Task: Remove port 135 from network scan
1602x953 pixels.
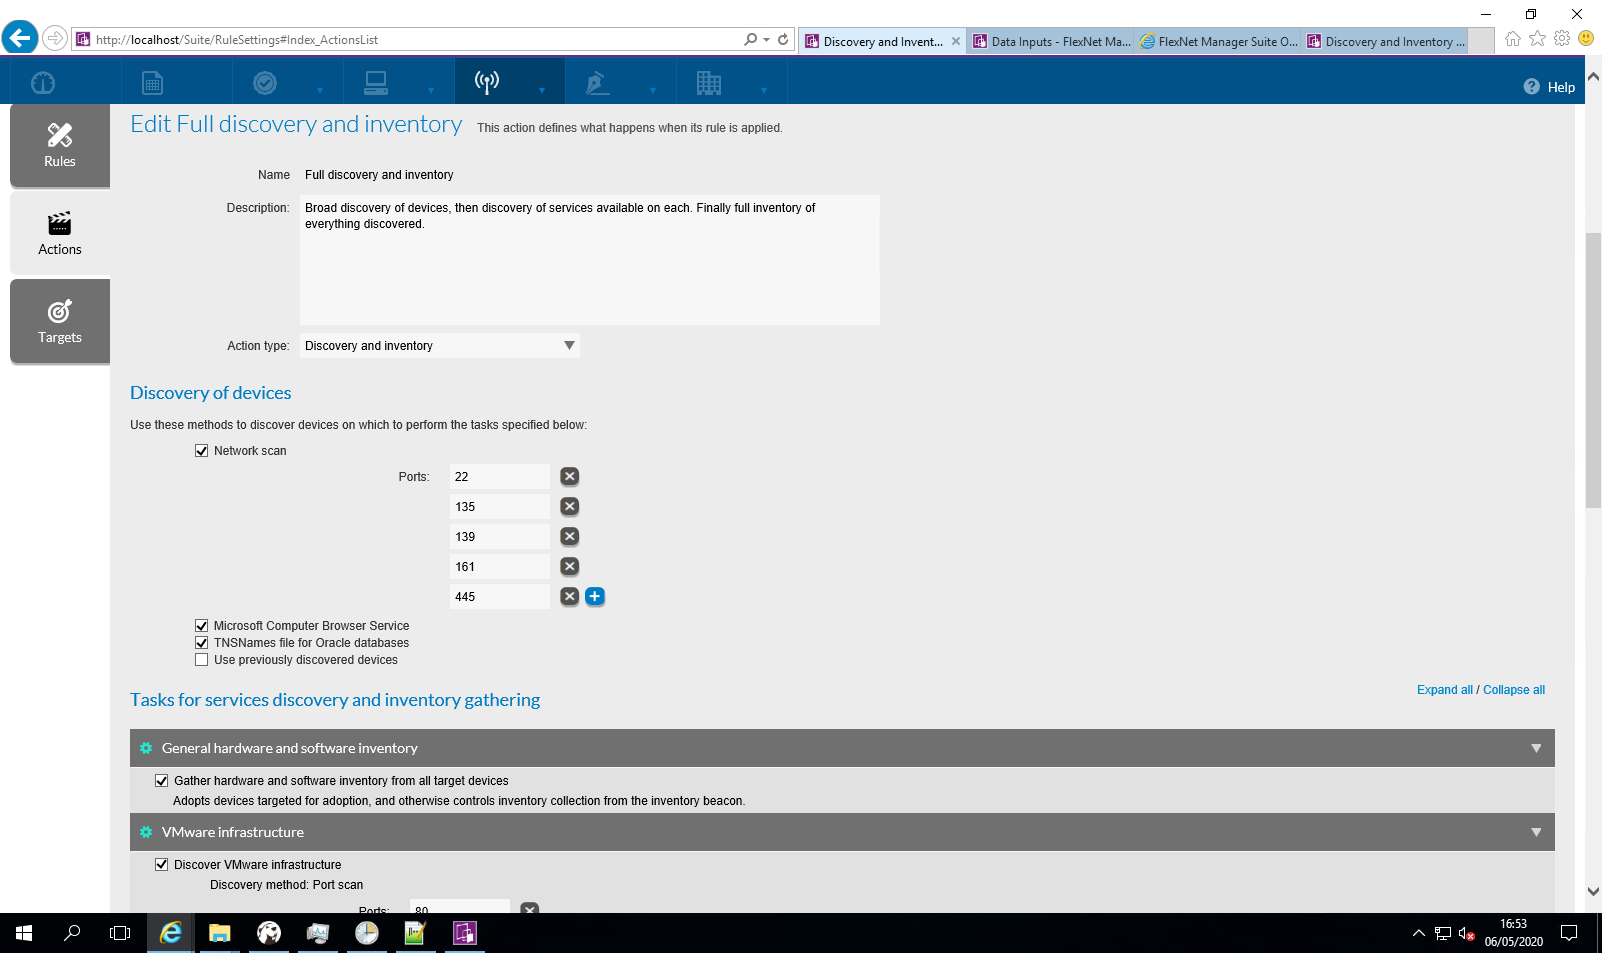Action: 569,507
